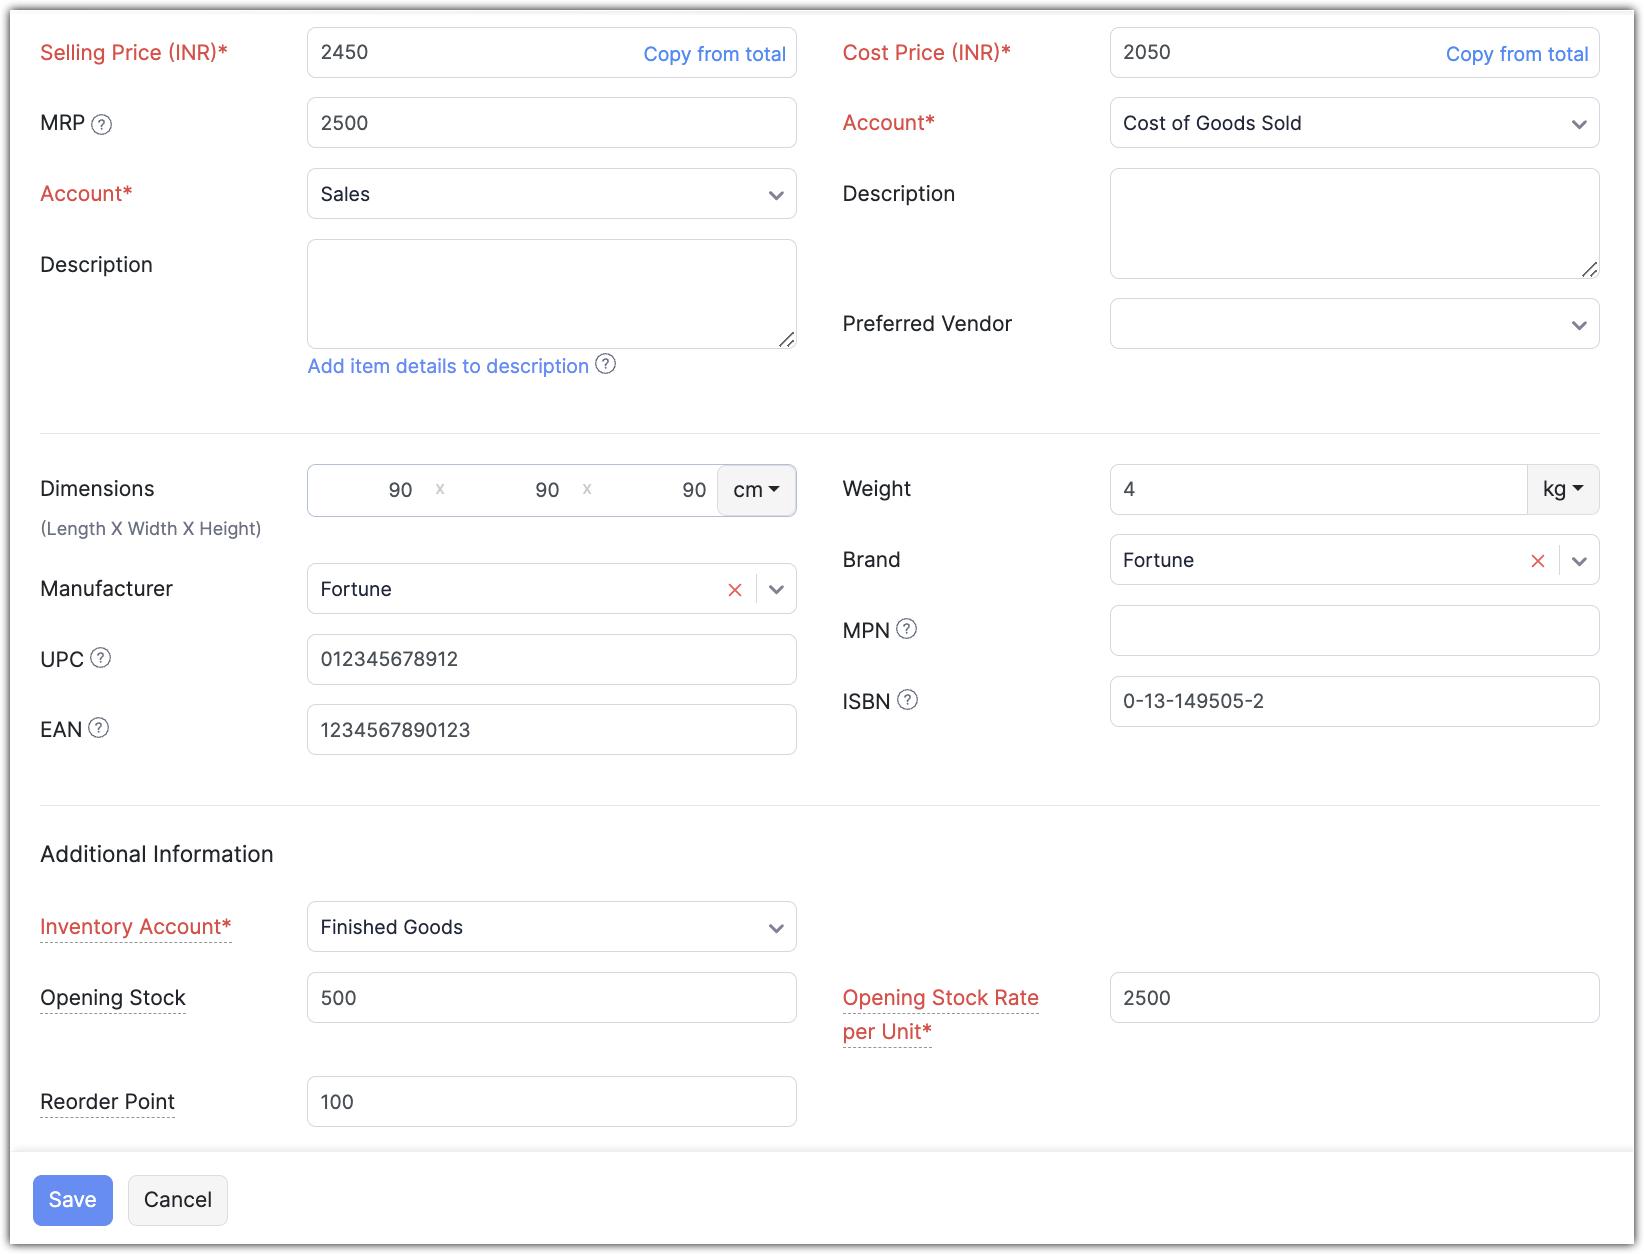The width and height of the screenshot is (1644, 1254).
Task: Click Copy from total in Selling Price
Action: 714,54
